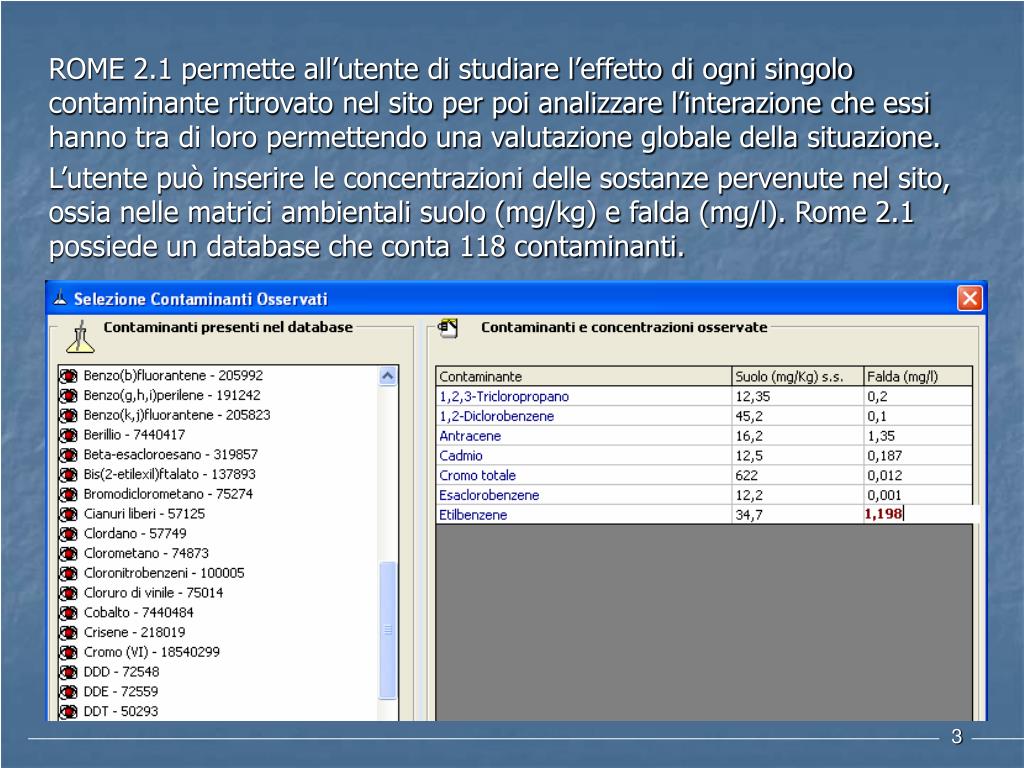Click the icon beside Bromodiclorometano - 75274
Image resolution: width=1024 pixels, height=768 pixels.
[x=69, y=494]
